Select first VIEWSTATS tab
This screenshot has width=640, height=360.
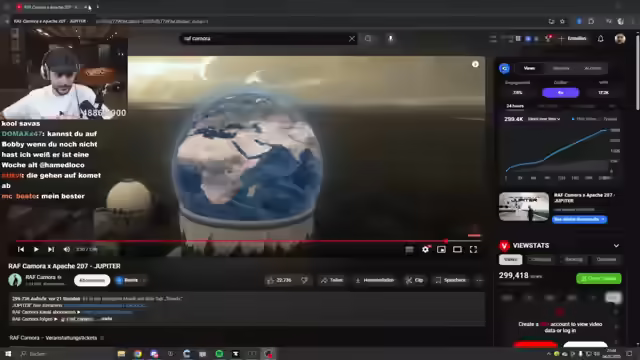tap(510, 260)
